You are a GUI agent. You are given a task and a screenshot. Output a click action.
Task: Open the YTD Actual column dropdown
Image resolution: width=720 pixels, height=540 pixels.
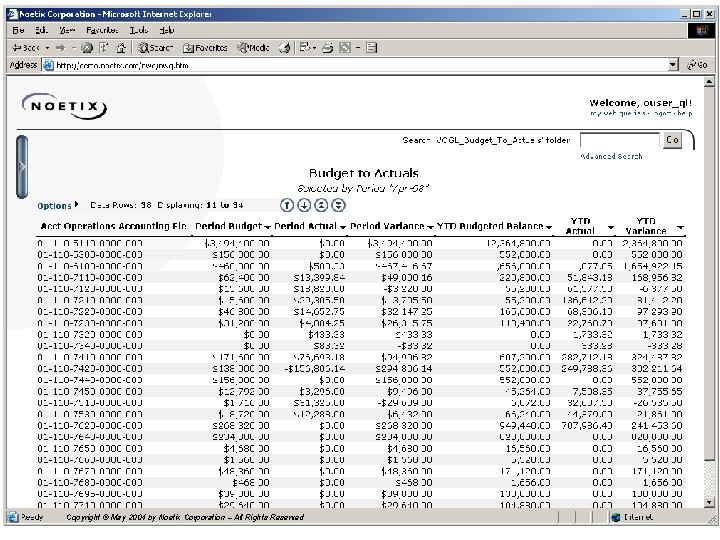coord(611,227)
